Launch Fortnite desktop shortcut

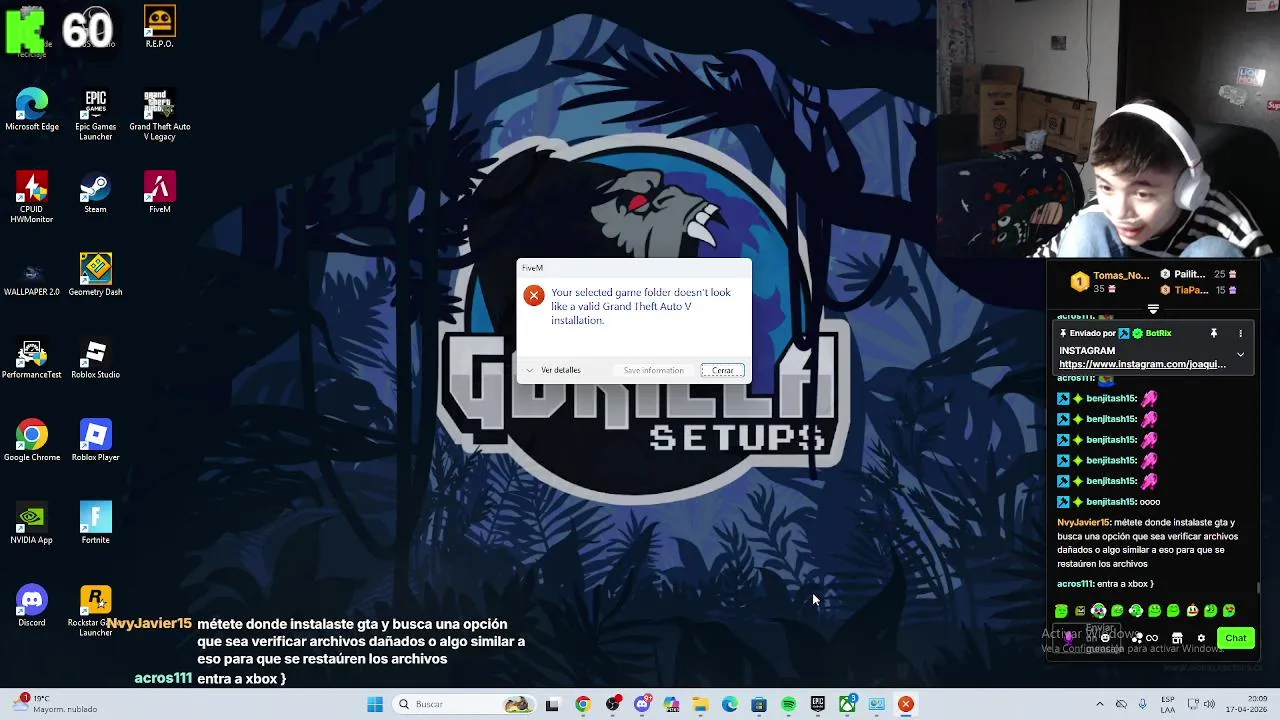(96, 524)
